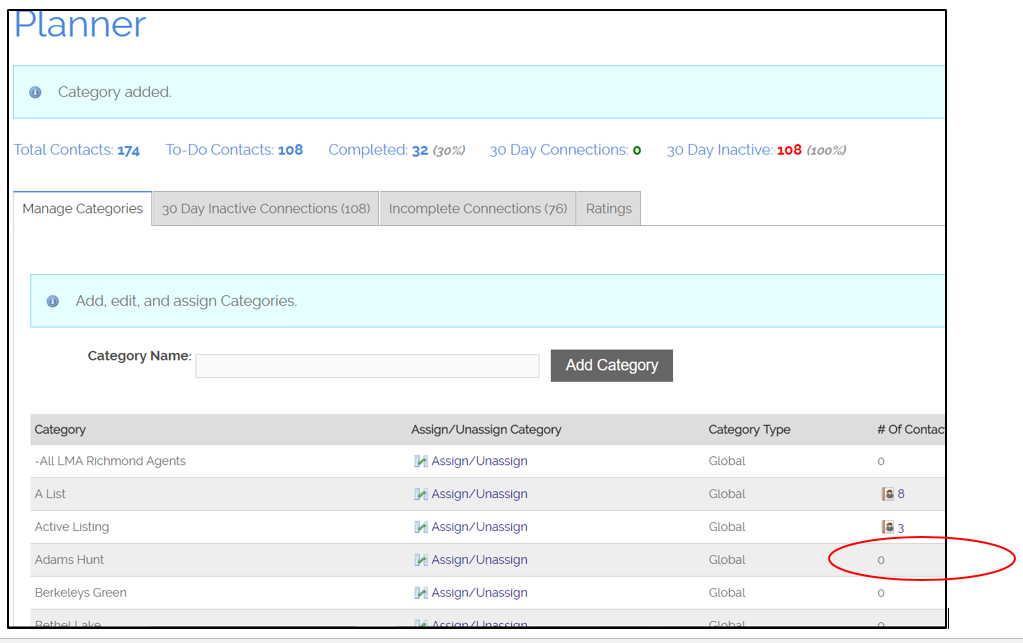Switch to the Incomplete Connections tab

pyautogui.click(x=477, y=209)
